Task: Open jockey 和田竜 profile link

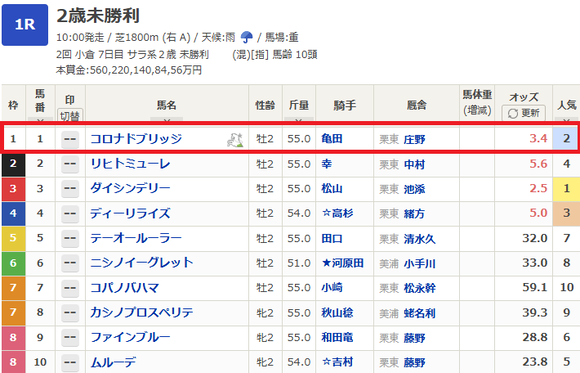Action: pyautogui.click(x=337, y=337)
